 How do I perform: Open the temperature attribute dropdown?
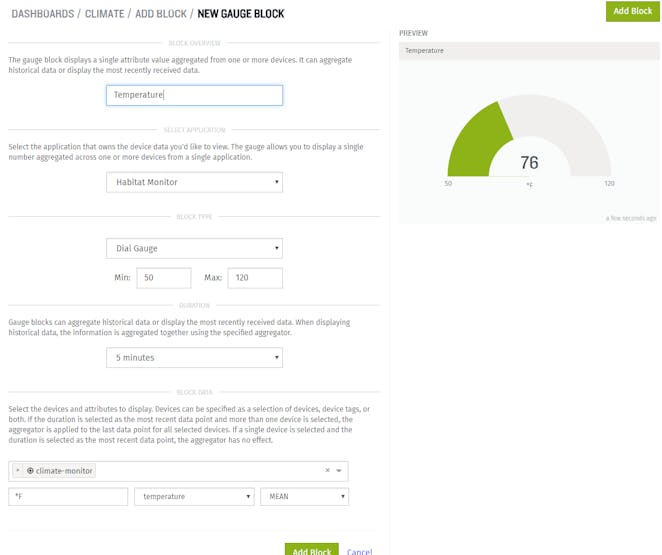tap(194, 497)
